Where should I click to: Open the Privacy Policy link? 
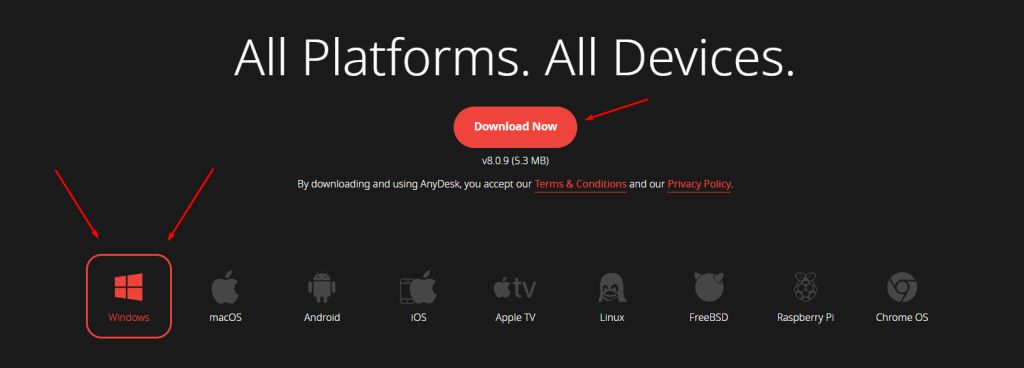(x=699, y=184)
